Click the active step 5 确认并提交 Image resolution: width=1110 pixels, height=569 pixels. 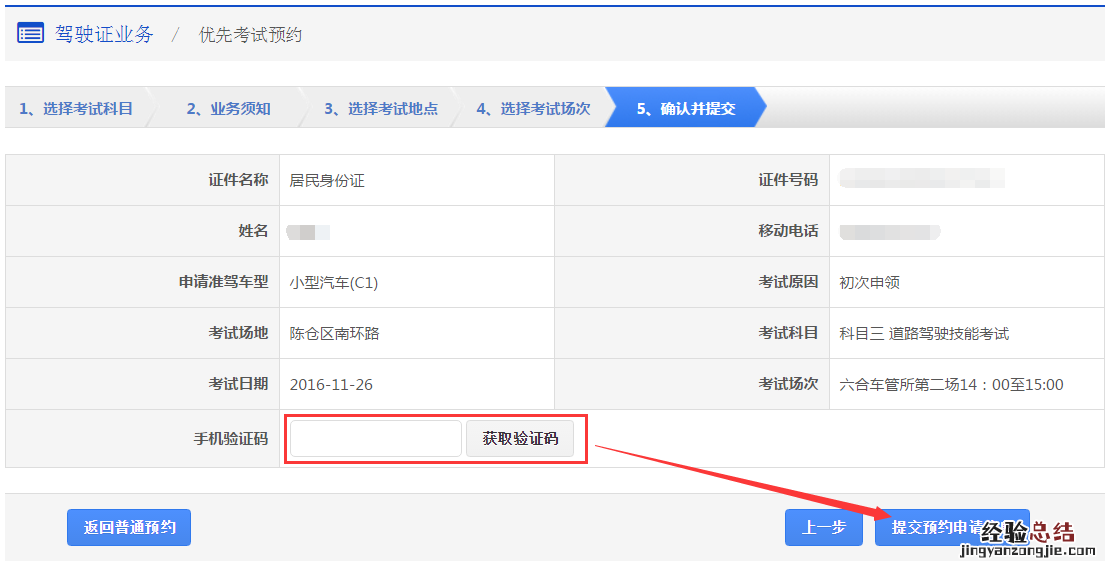pyautogui.click(x=686, y=109)
